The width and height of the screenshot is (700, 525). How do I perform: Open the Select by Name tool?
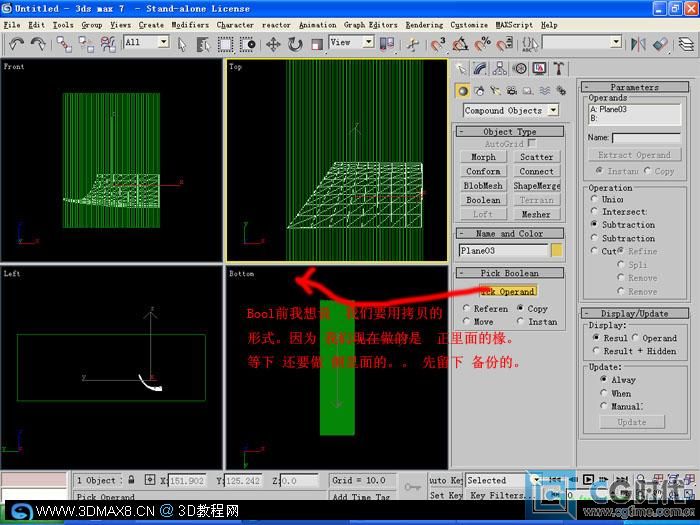tap(203, 44)
